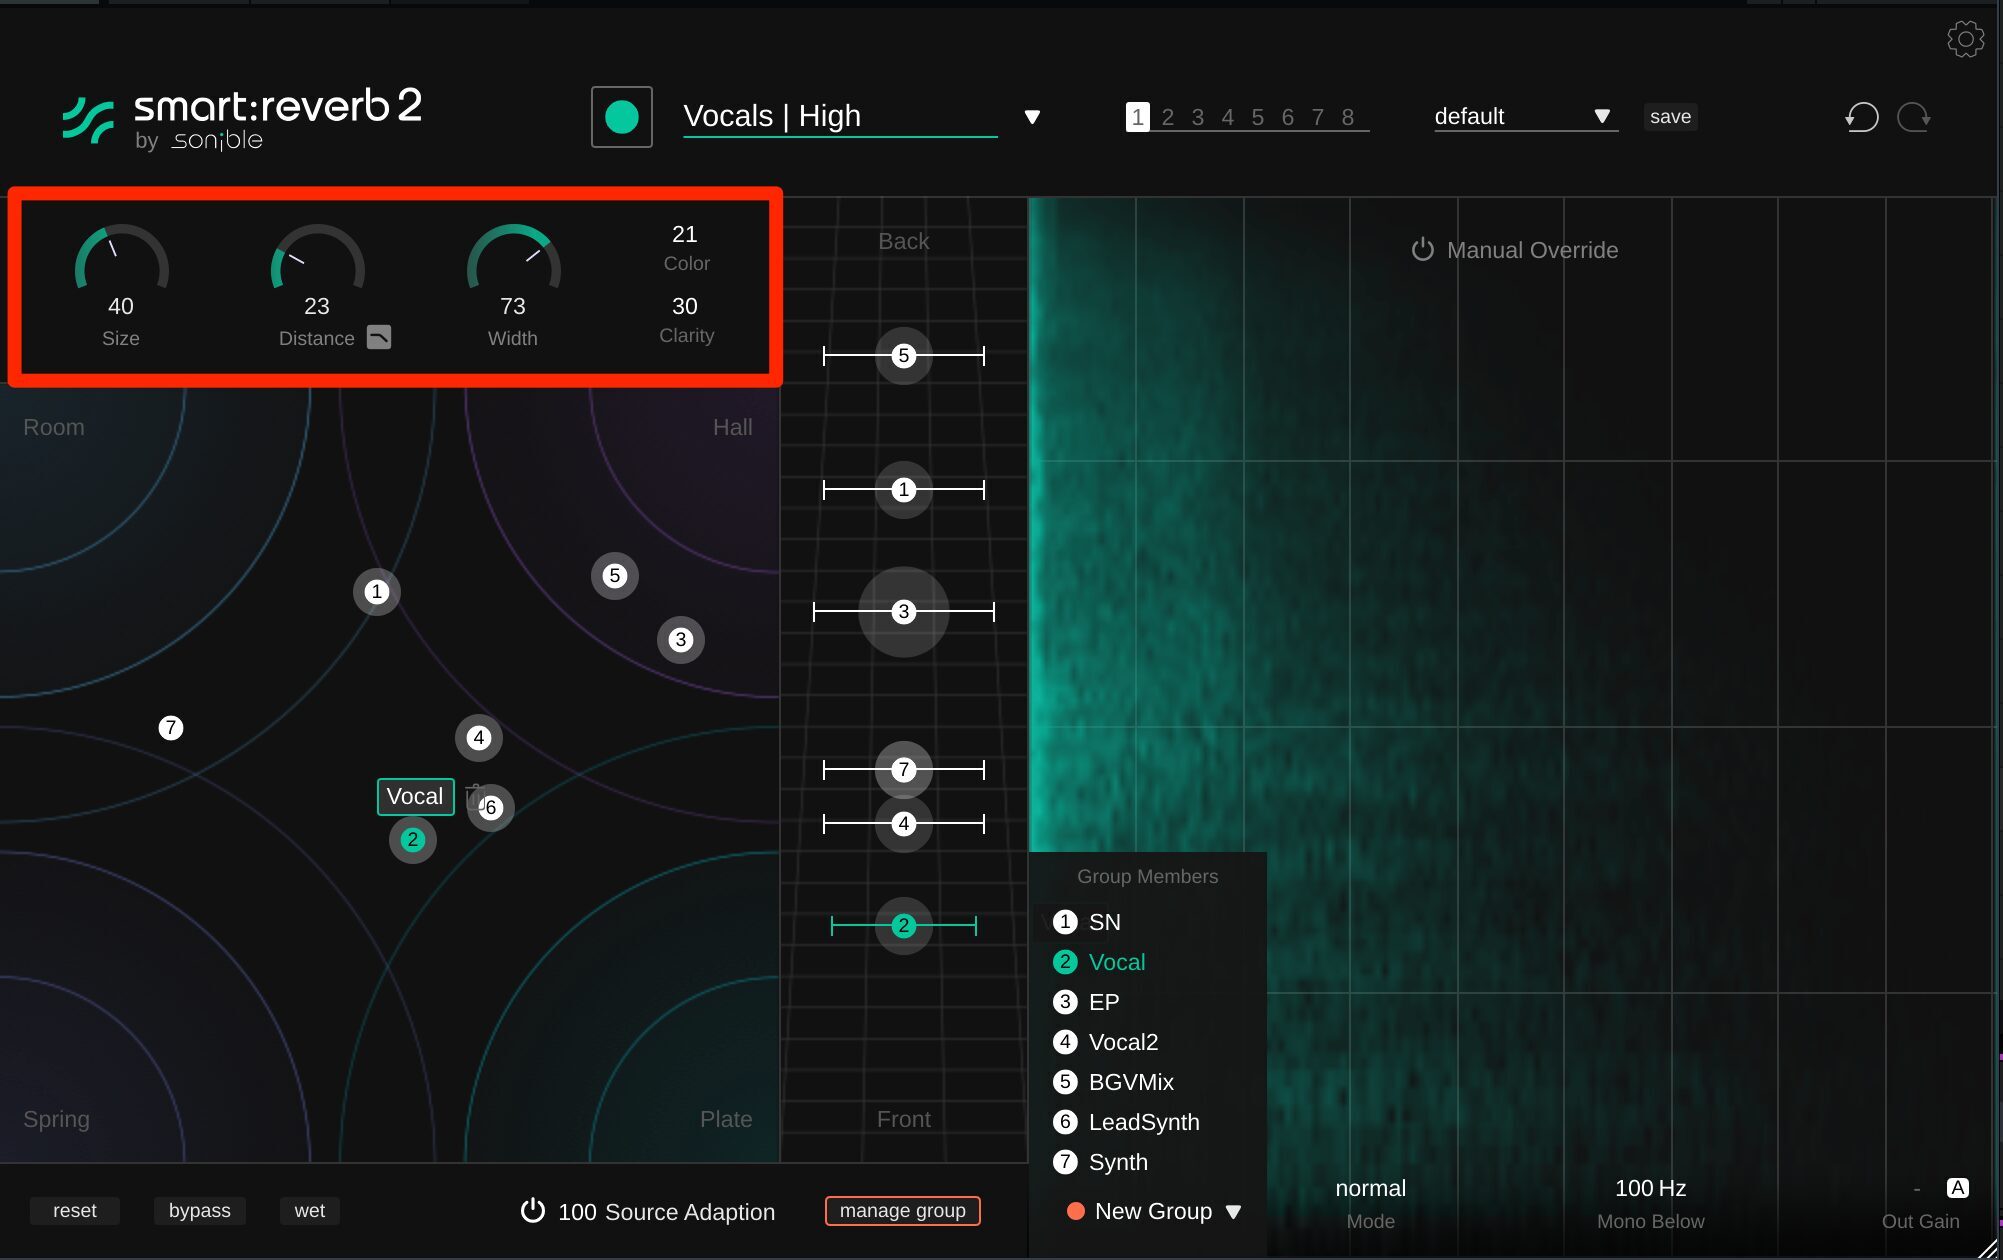Click depth marker 5 in Back-Front view
The width and height of the screenshot is (2003, 1260).
point(904,356)
